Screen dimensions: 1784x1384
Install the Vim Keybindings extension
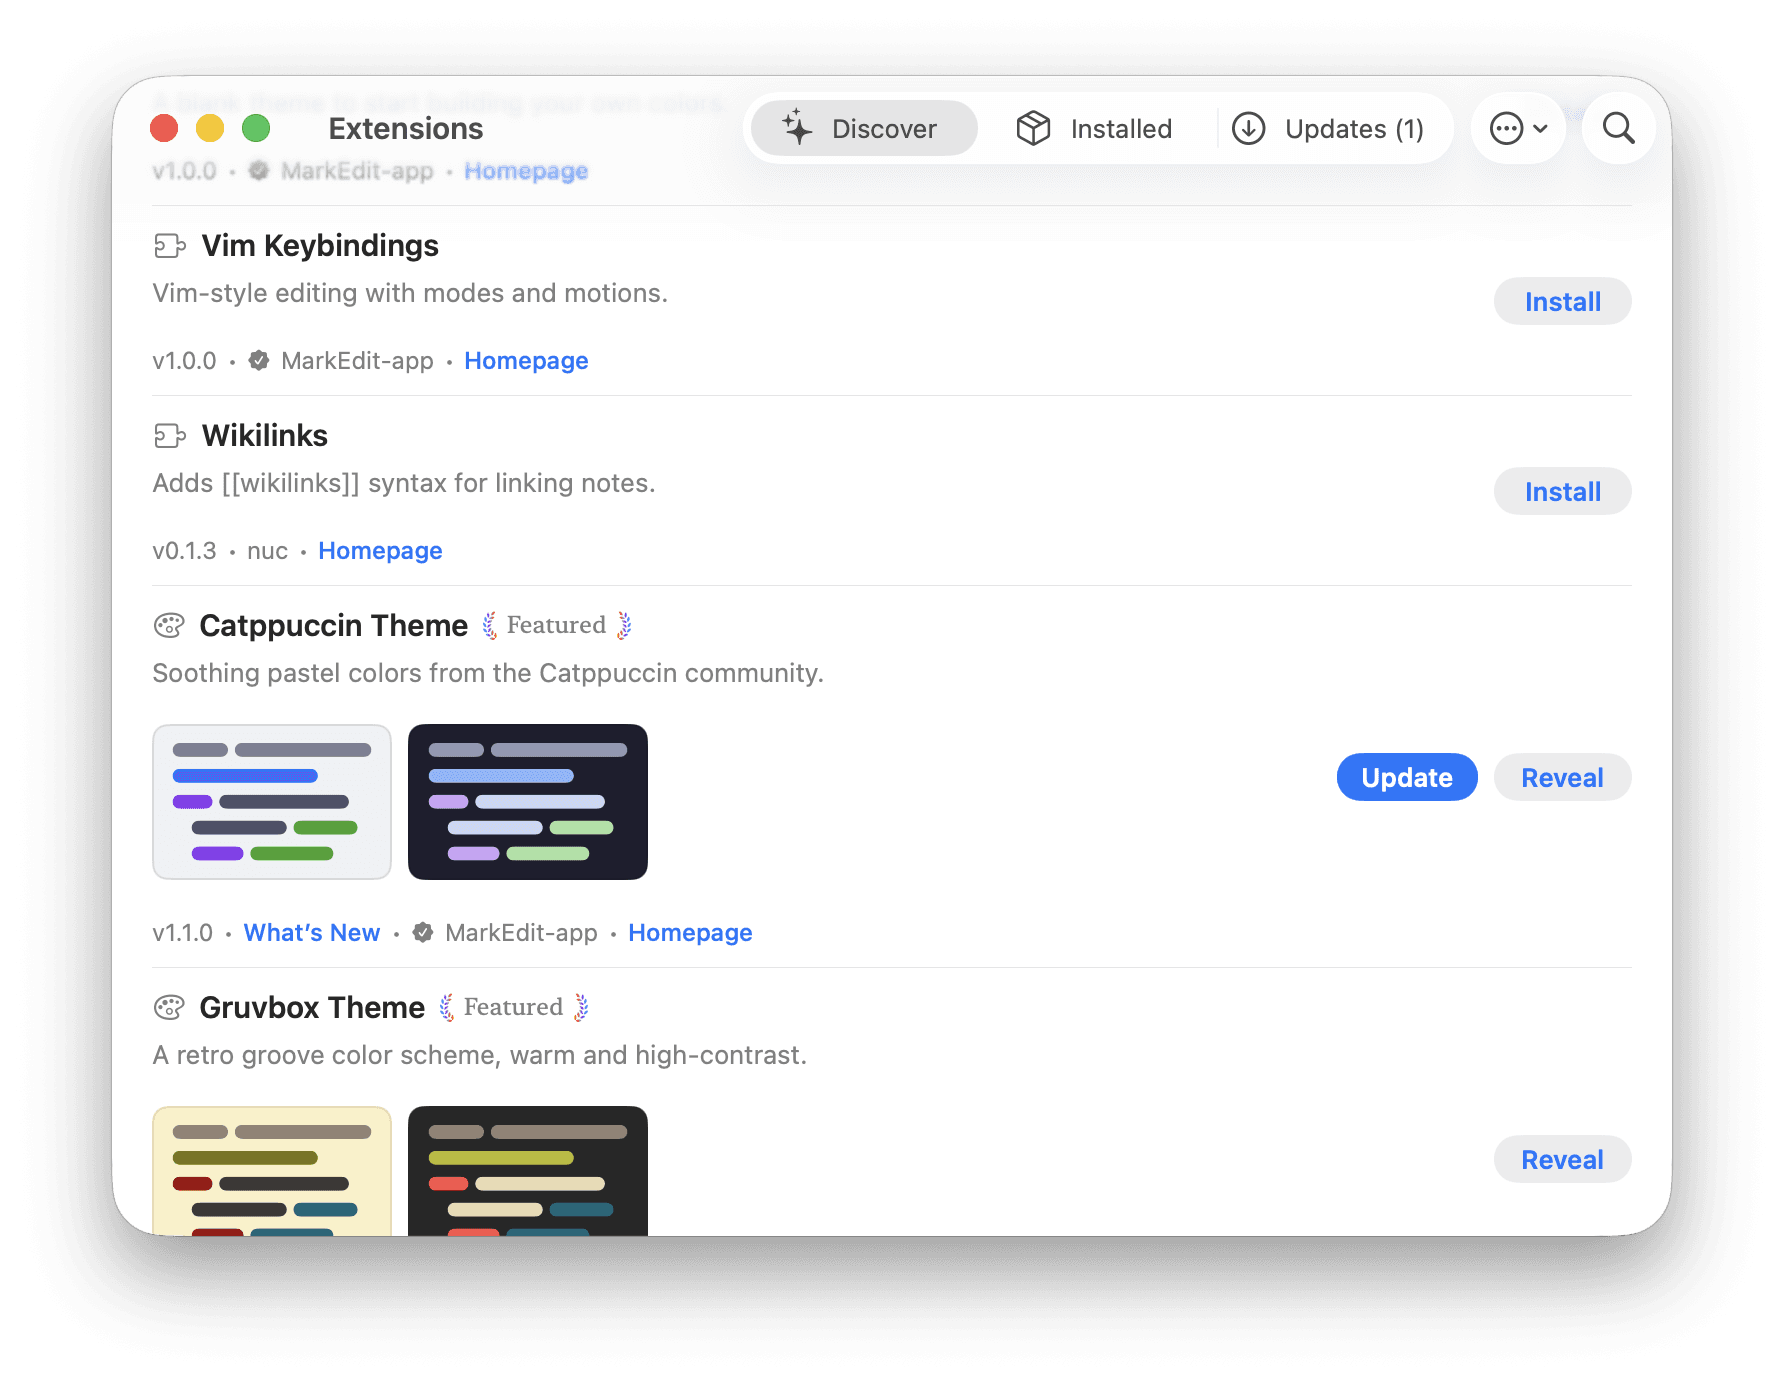[1562, 301]
